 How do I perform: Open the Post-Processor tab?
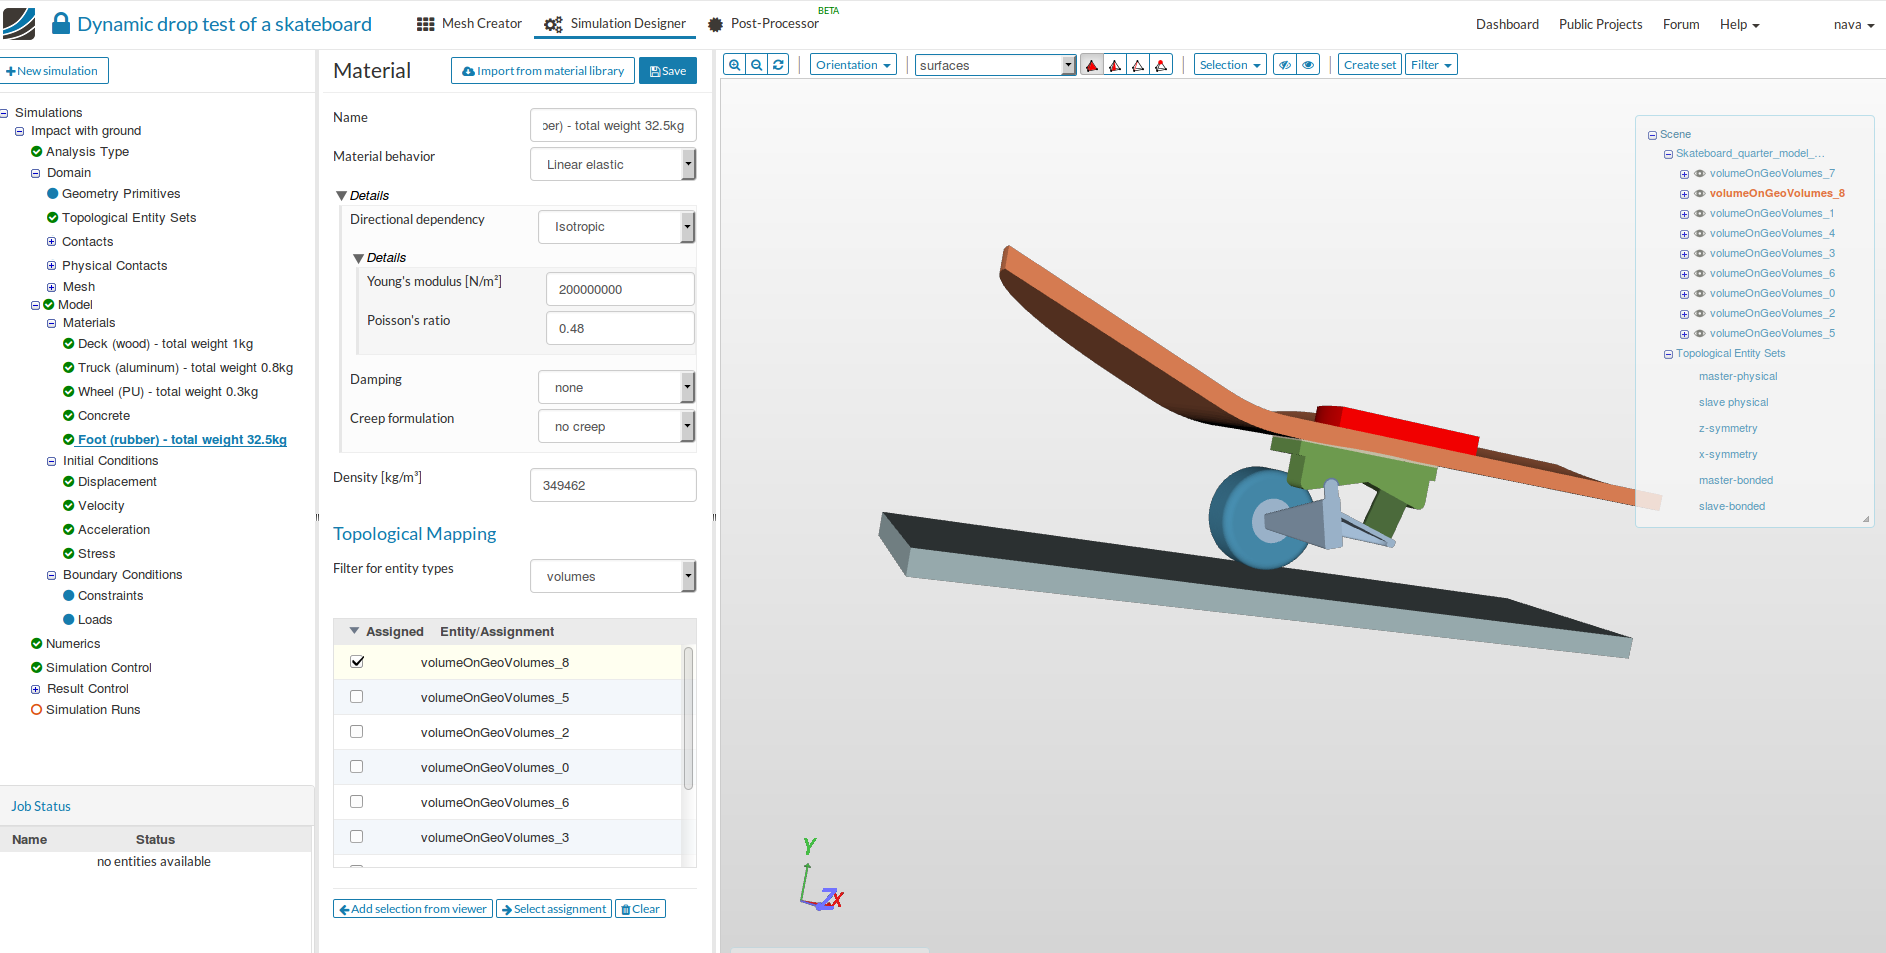(763, 24)
